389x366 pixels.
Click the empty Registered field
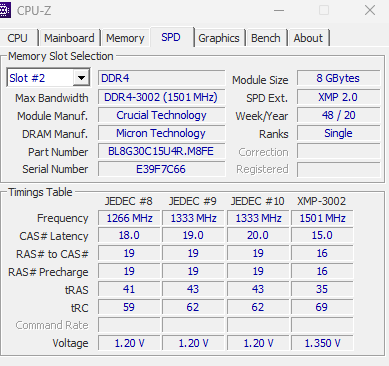click(x=338, y=169)
